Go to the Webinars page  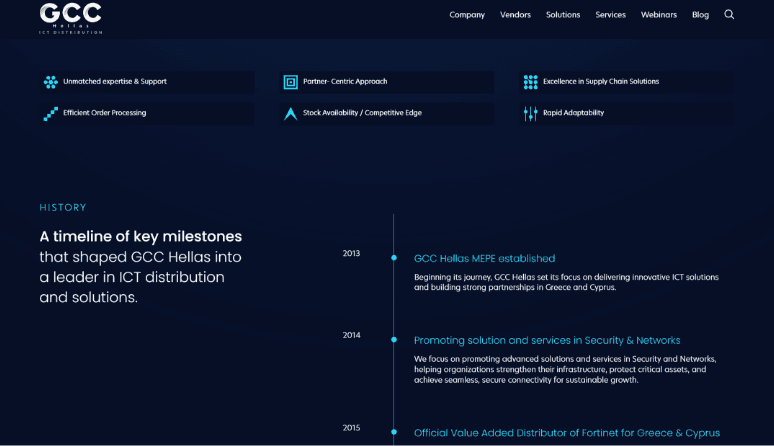click(658, 15)
